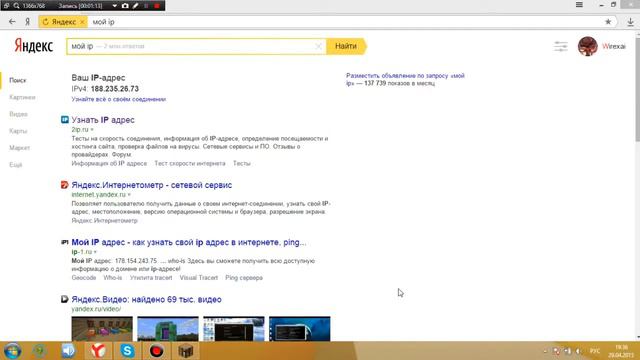Open the "Тесты" sitelink
The image size is (640, 360).
[242, 163]
